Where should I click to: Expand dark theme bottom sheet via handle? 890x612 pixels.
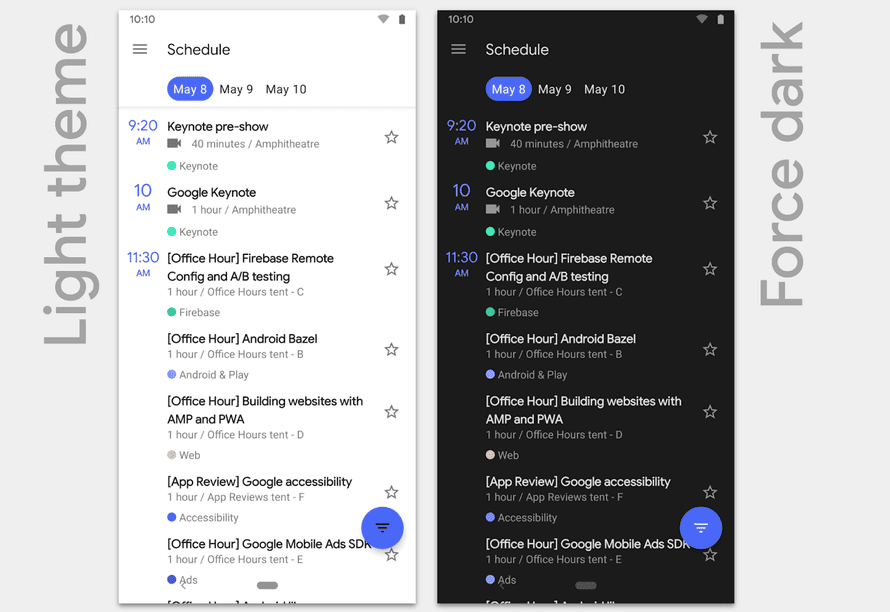pyautogui.click(x=585, y=585)
